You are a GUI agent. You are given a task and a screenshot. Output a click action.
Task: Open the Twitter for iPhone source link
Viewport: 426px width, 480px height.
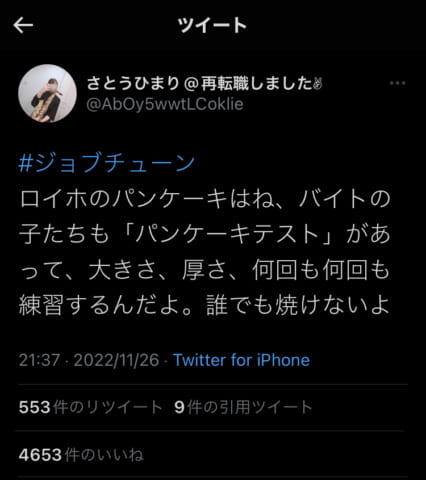click(241, 360)
